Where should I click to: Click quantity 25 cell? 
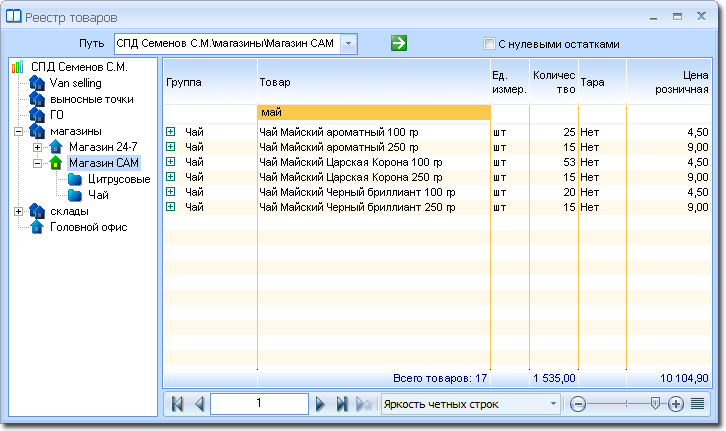tap(554, 132)
